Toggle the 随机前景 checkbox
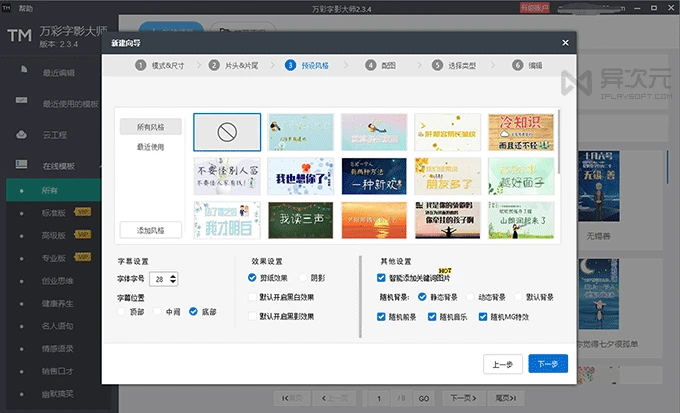 pyautogui.click(x=381, y=317)
